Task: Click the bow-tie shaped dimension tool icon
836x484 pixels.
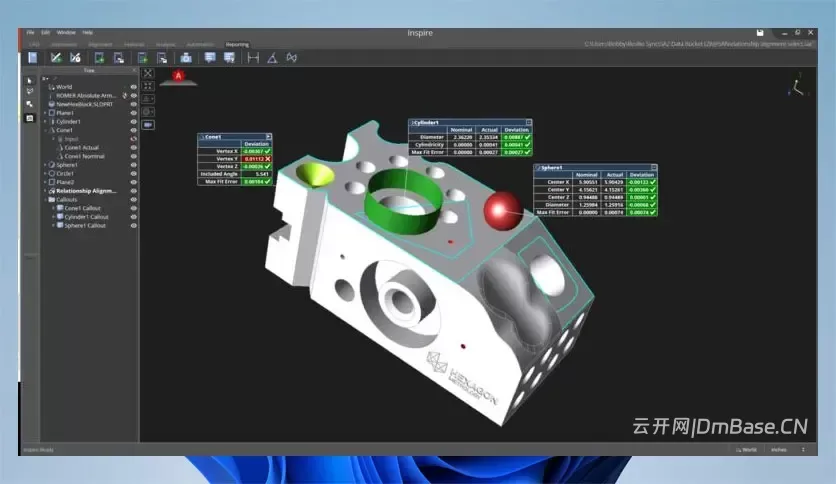Action: (x=292, y=57)
